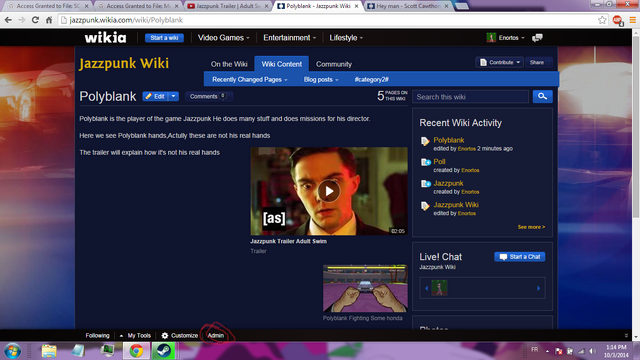Click the Start a Chat button
This screenshot has height=360, width=640.
[520, 257]
